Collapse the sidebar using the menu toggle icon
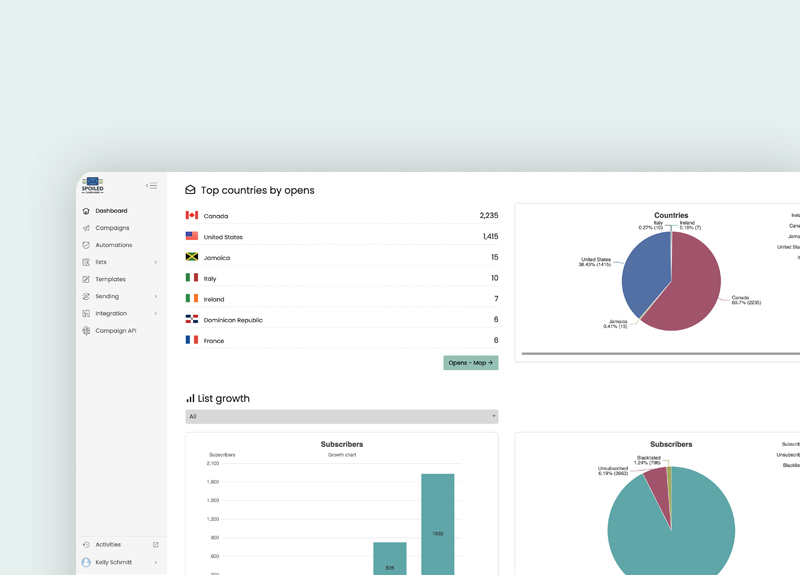The image size is (800, 575). coord(151,186)
